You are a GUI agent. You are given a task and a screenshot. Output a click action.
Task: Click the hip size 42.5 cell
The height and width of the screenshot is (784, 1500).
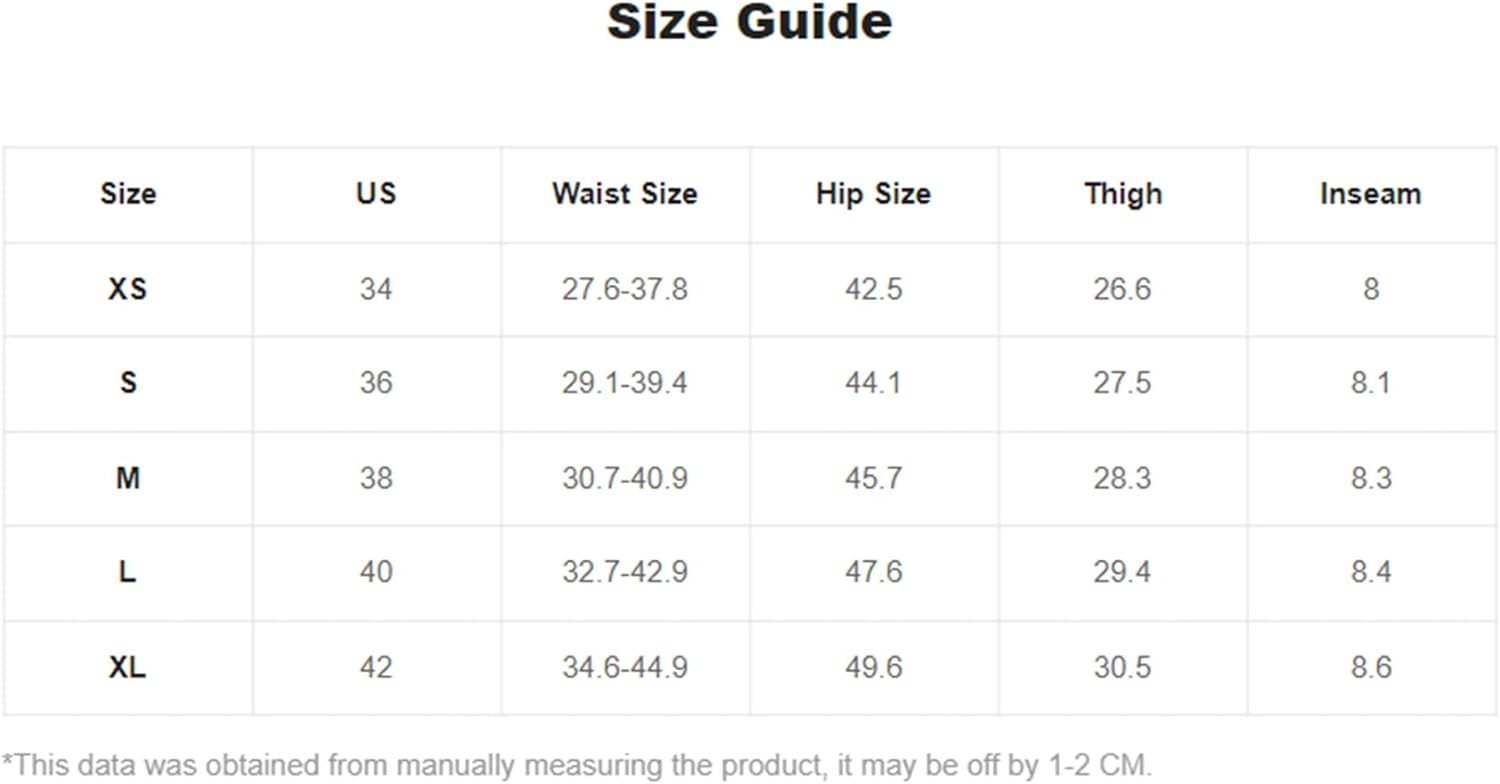pos(873,289)
